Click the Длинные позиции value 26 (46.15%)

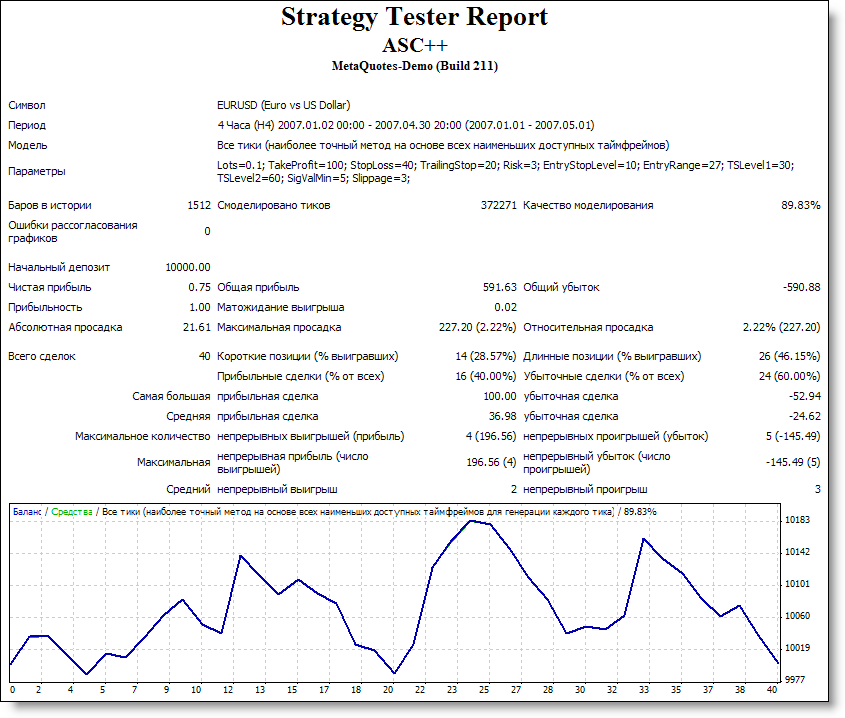tap(789, 356)
